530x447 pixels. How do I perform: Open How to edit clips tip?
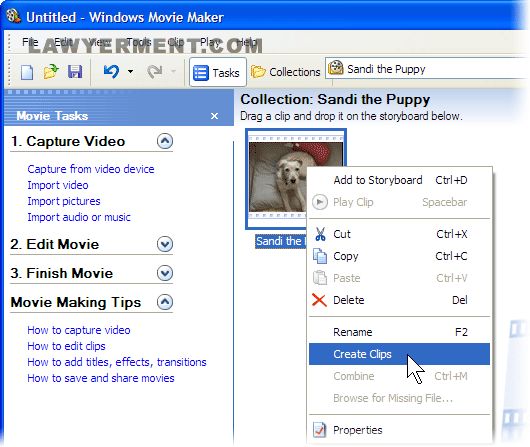pyautogui.click(x=66, y=346)
